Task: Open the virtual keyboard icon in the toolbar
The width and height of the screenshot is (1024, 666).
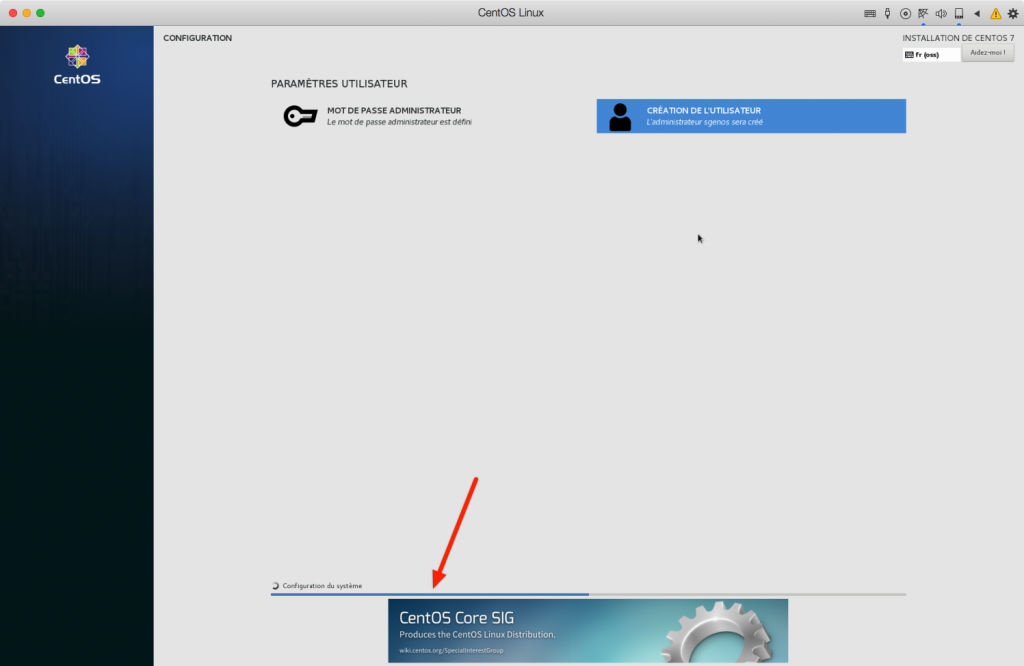Action: coord(870,13)
